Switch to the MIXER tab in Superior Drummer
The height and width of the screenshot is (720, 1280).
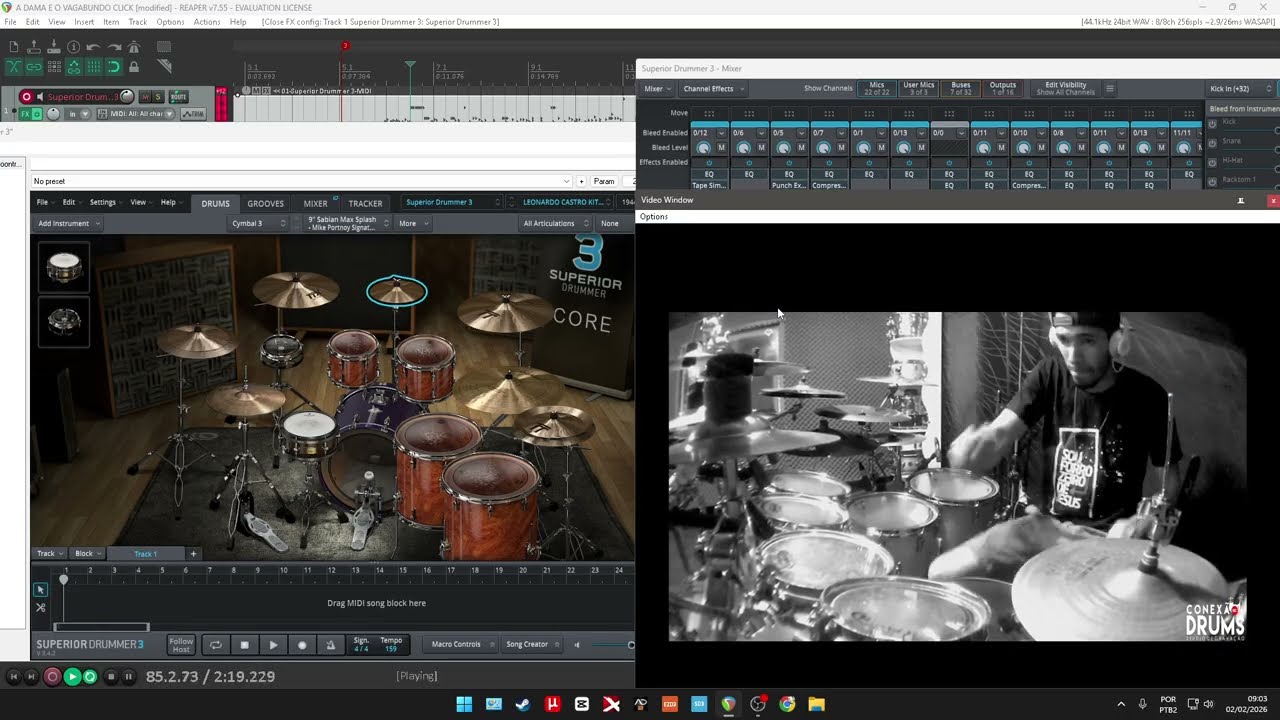point(316,203)
